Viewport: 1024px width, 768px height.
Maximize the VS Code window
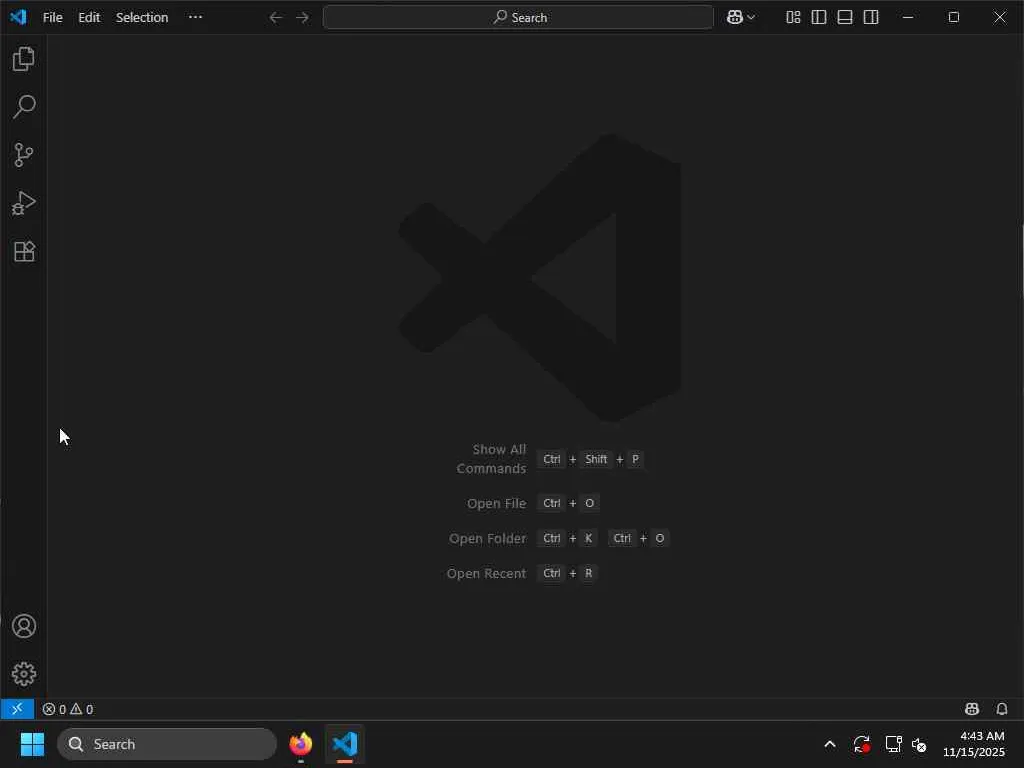point(953,18)
